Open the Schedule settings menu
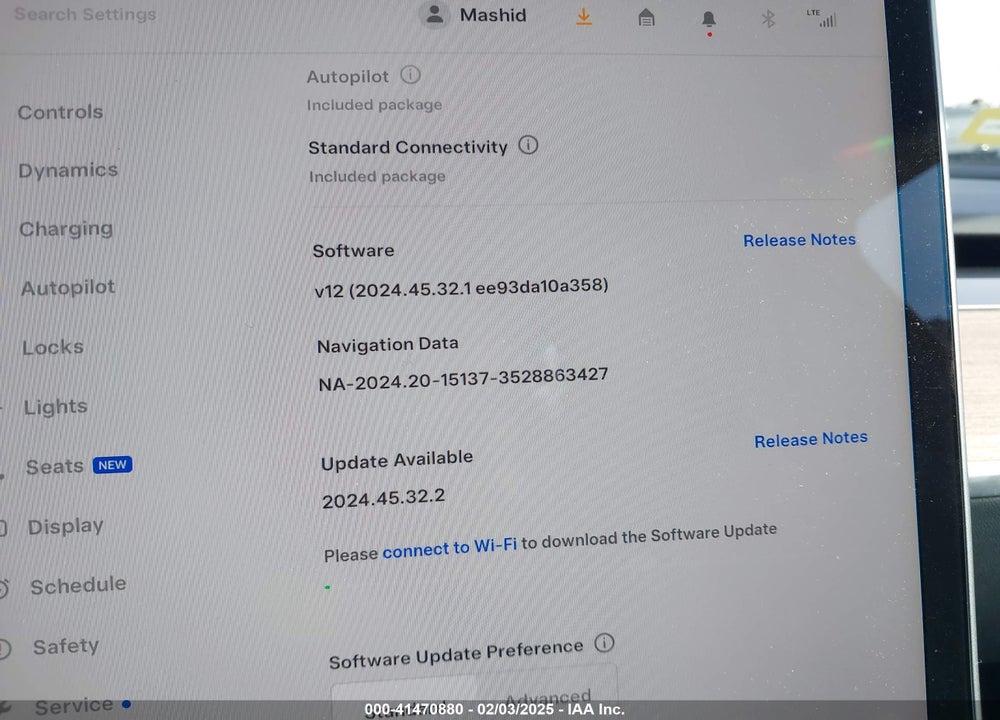1000x720 pixels. [78, 585]
